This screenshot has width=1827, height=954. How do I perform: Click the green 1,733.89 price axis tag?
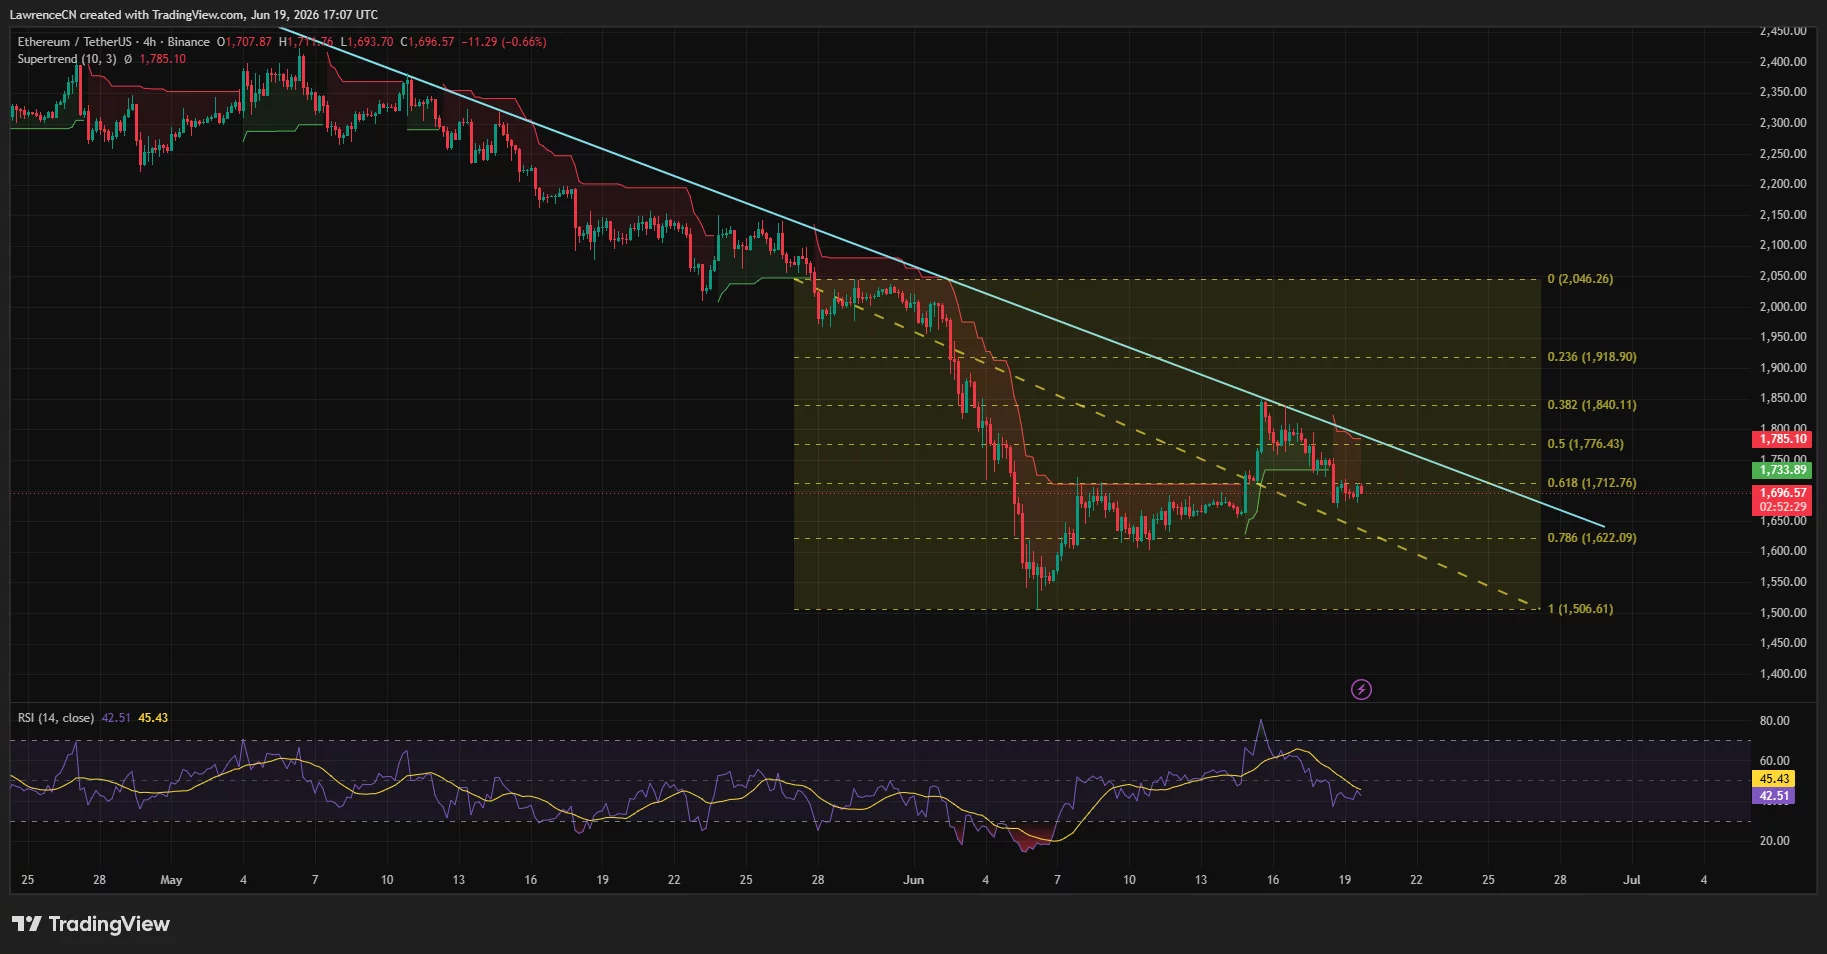1784,470
